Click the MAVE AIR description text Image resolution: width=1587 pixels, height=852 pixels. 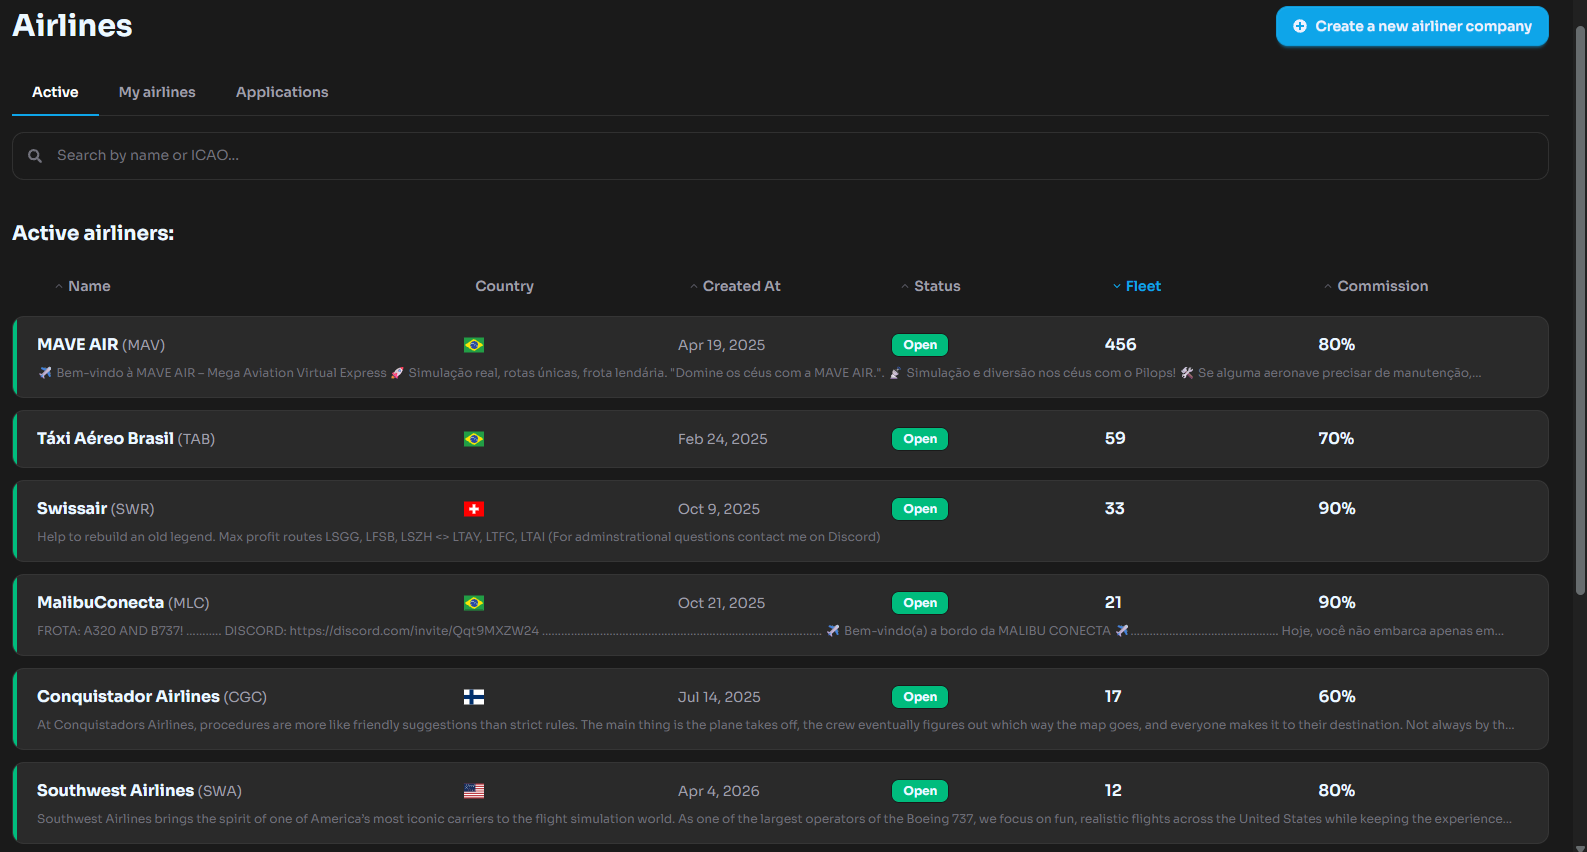tap(760, 373)
